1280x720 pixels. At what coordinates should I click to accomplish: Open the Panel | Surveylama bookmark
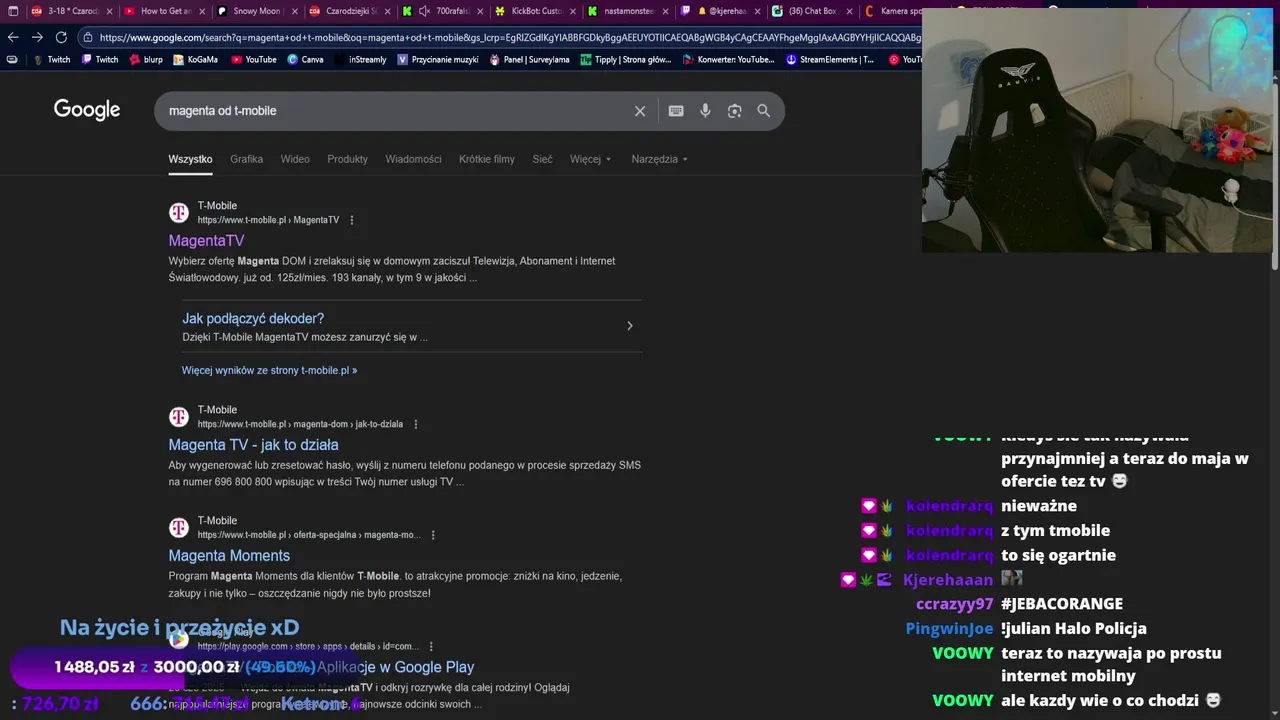(x=529, y=59)
